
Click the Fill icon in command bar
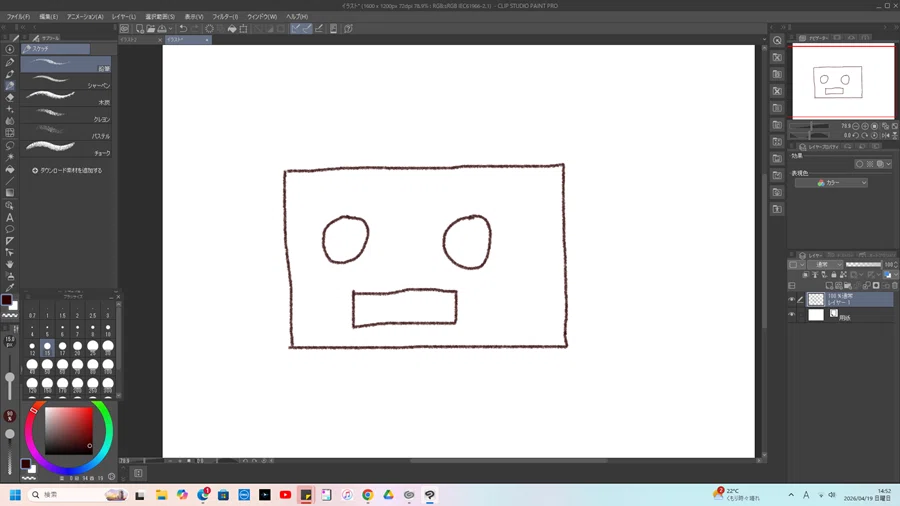(232, 29)
